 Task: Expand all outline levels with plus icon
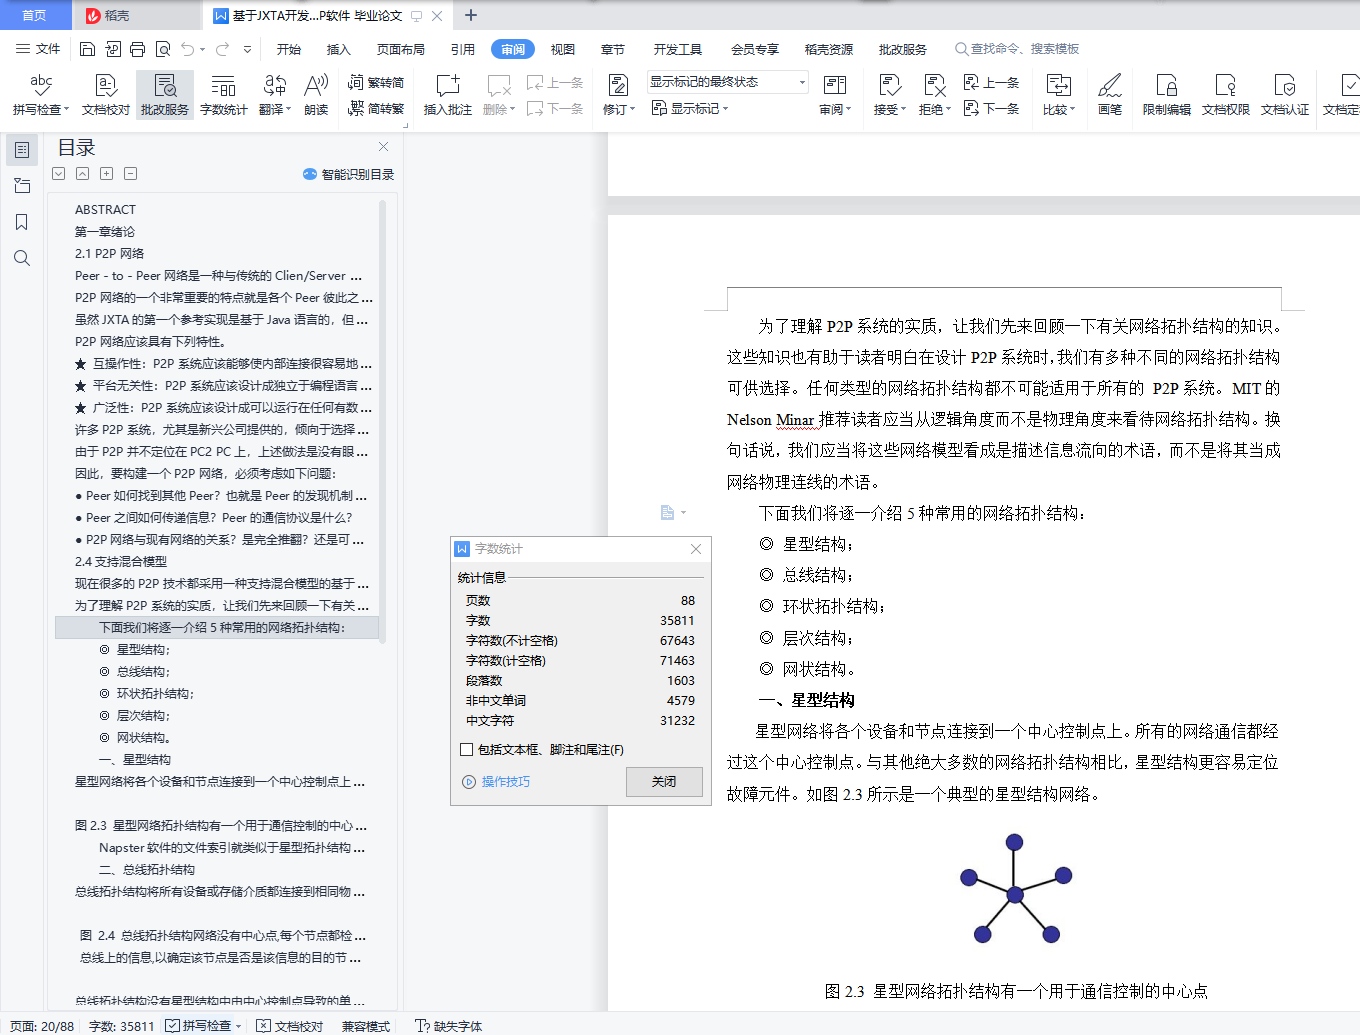(x=106, y=174)
